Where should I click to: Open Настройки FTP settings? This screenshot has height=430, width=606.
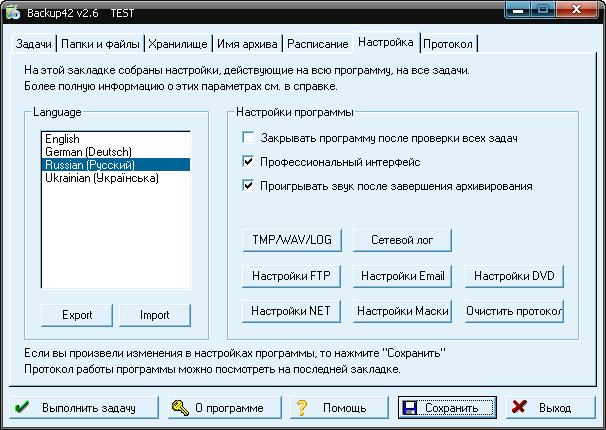click(x=293, y=276)
